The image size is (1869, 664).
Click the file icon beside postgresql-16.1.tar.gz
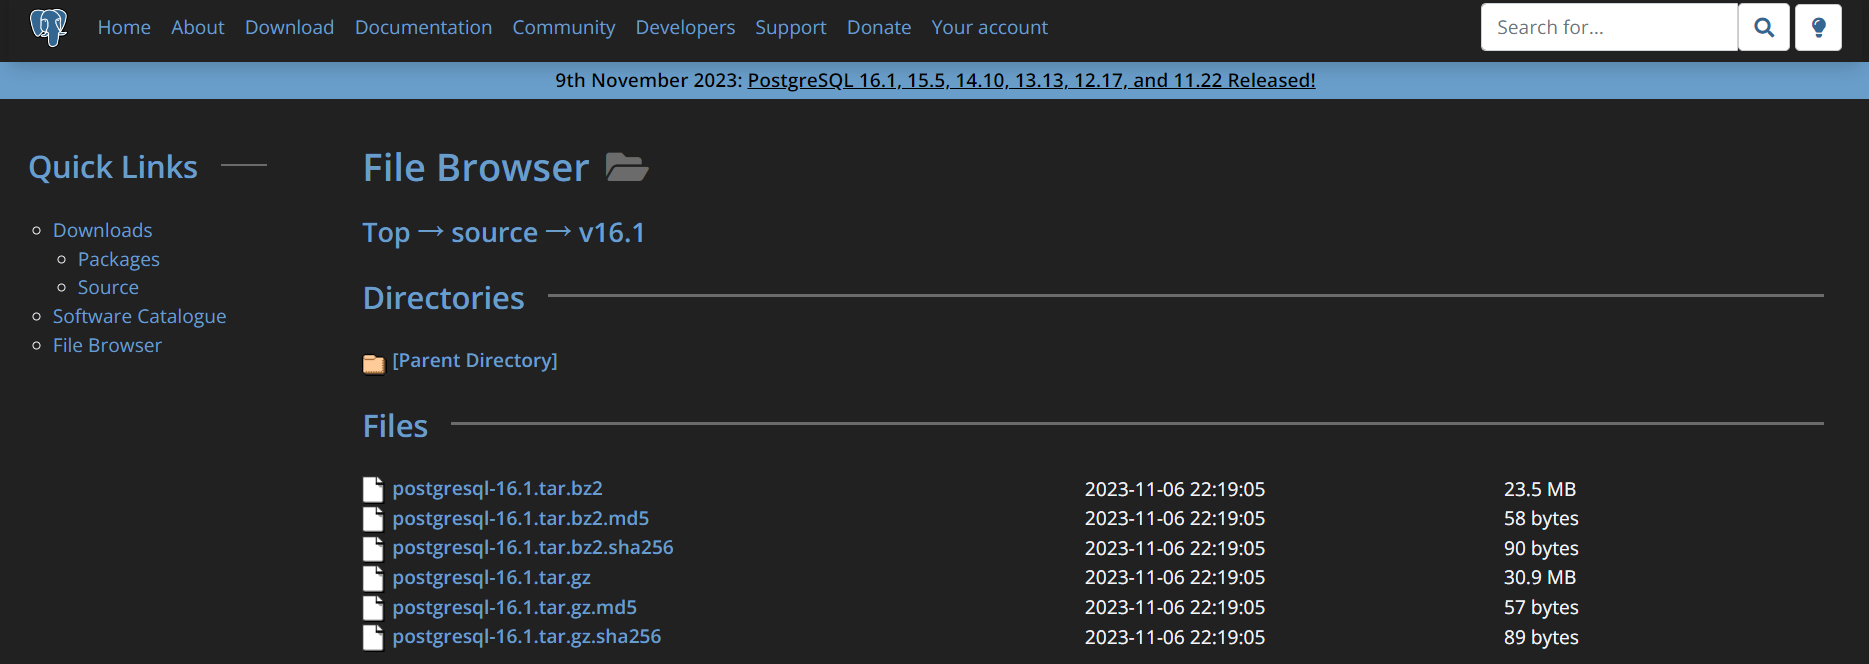click(373, 578)
